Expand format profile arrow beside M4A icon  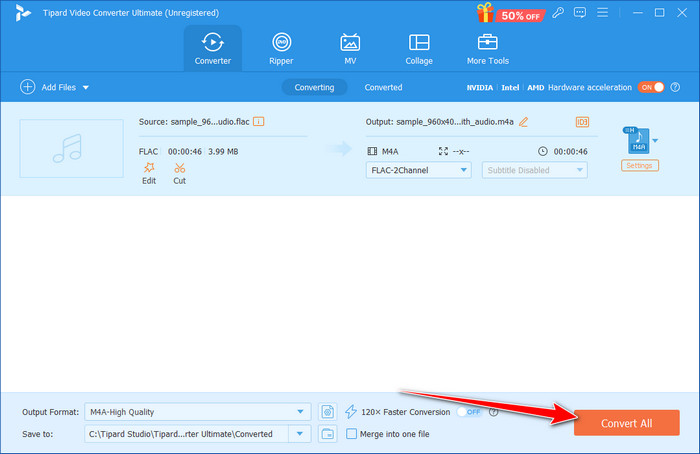655,141
